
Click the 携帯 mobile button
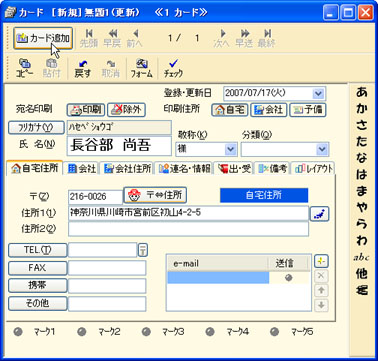click(37, 286)
